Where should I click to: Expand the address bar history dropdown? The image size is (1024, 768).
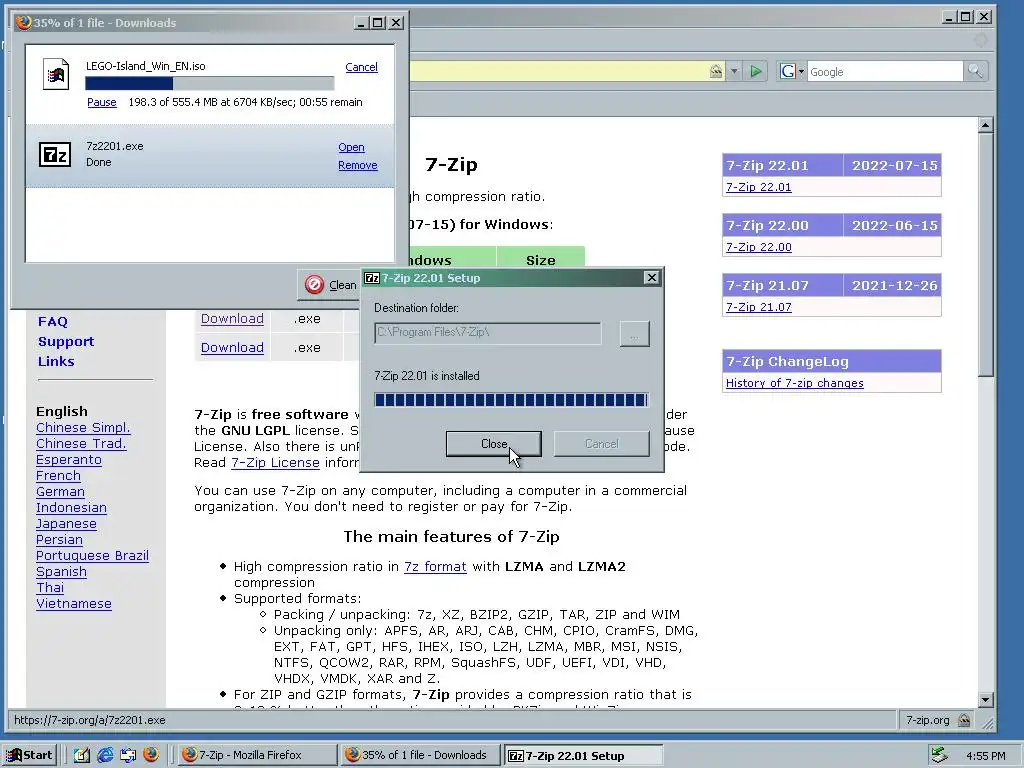(734, 71)
